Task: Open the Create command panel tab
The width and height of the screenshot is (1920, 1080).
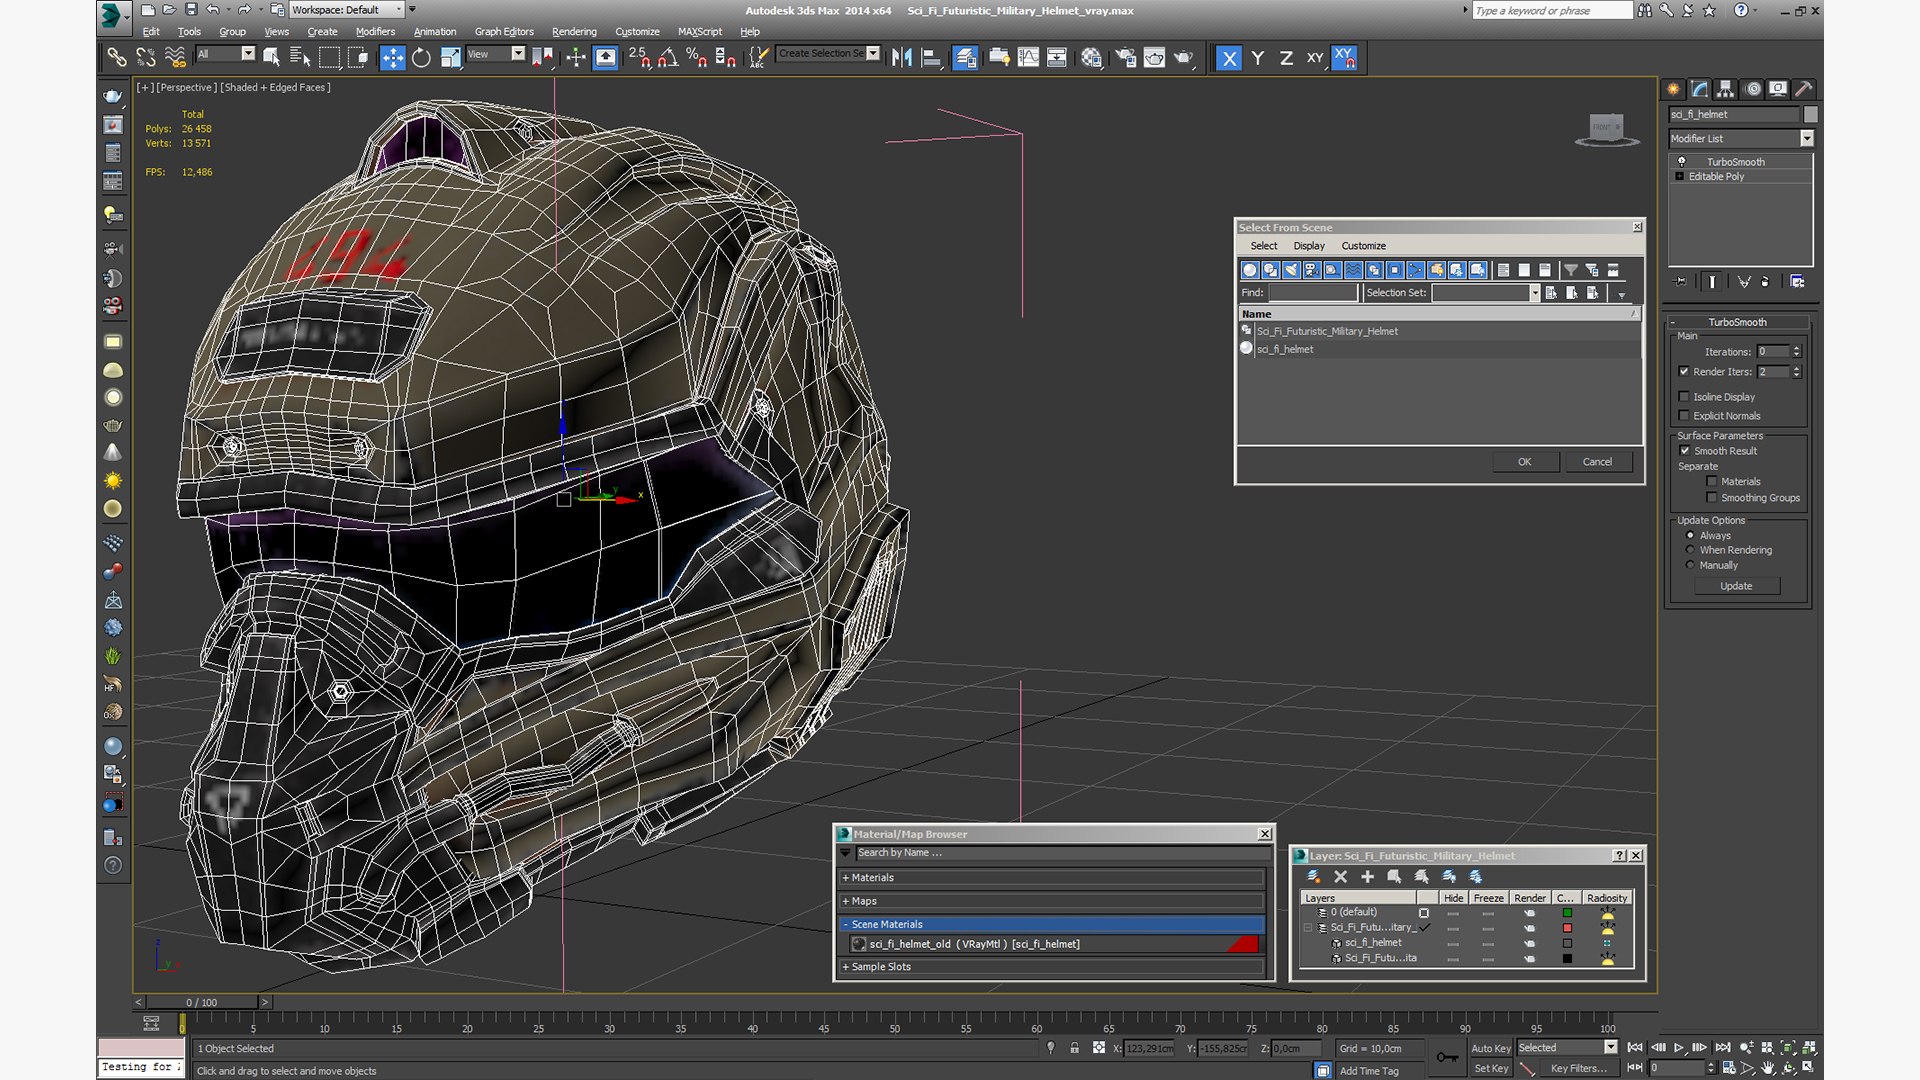Action: pyautogui.click(x=1673, y=89)
